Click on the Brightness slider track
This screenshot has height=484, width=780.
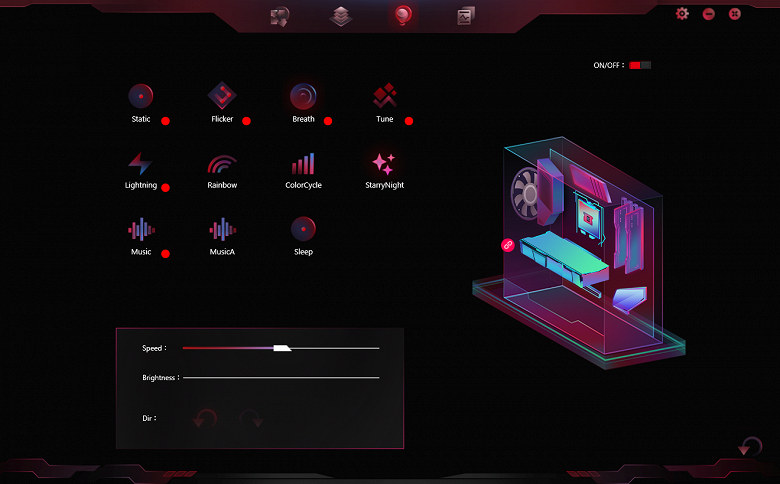[281, 378]
